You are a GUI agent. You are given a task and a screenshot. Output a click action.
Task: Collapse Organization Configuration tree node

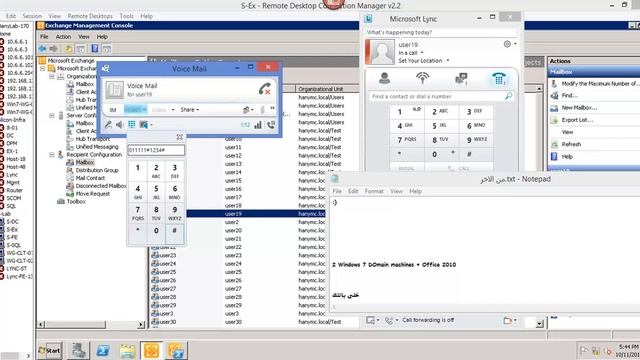tap(52, 76)
